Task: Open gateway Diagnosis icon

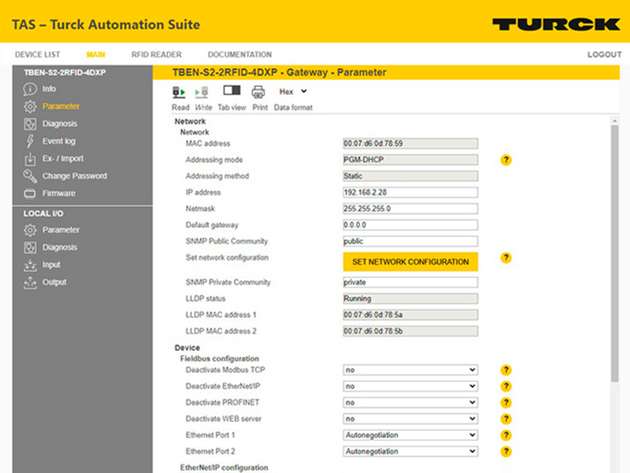Action: [30, 124]
